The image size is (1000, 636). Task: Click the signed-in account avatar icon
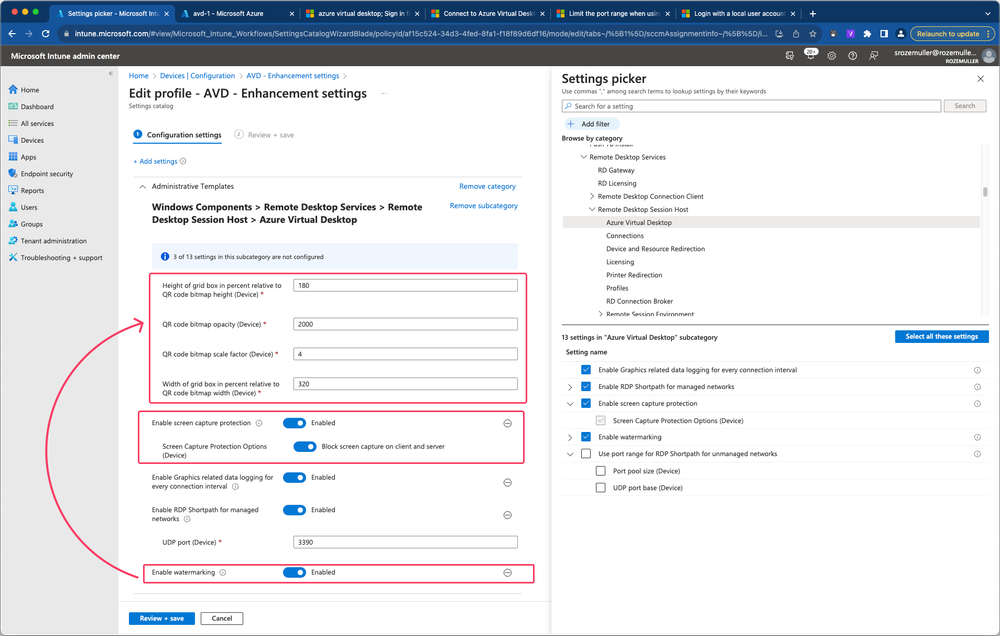[989, 56]
